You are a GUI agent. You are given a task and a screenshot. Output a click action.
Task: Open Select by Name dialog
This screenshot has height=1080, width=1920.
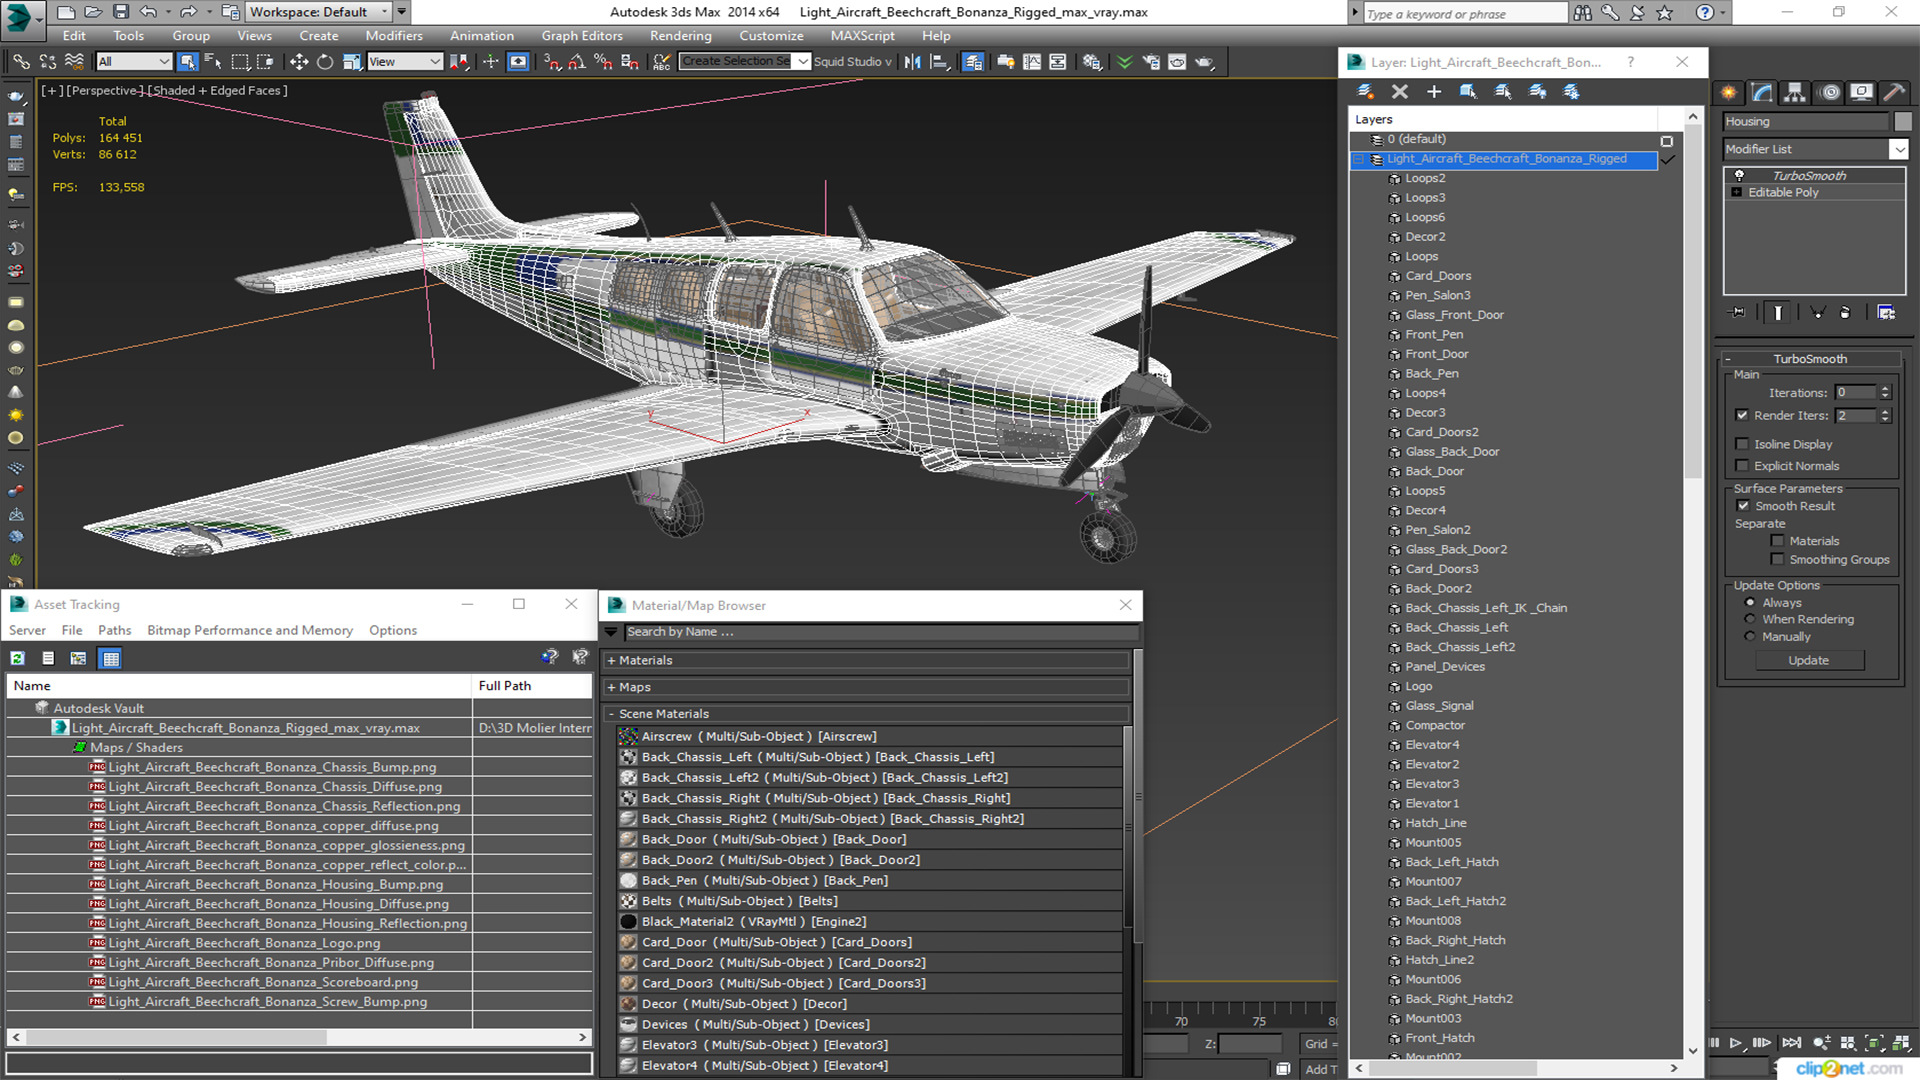pyautogui.click(x=213, y=62)
